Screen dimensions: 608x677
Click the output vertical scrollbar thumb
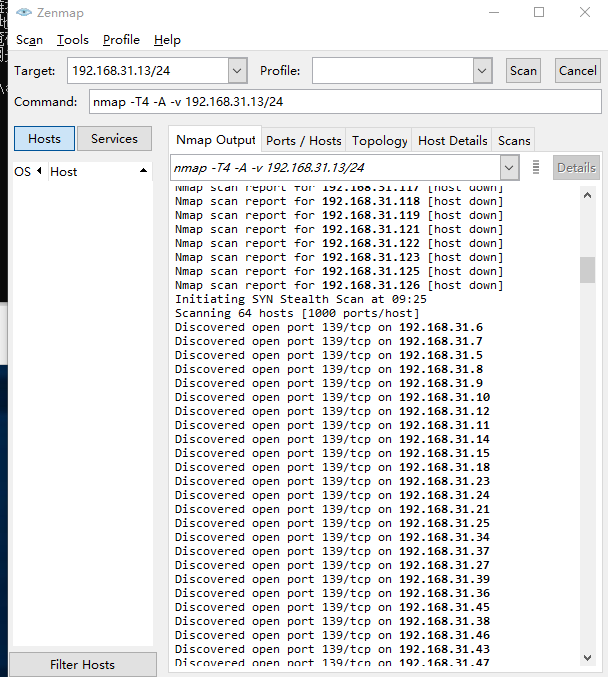tap(587, 270)
